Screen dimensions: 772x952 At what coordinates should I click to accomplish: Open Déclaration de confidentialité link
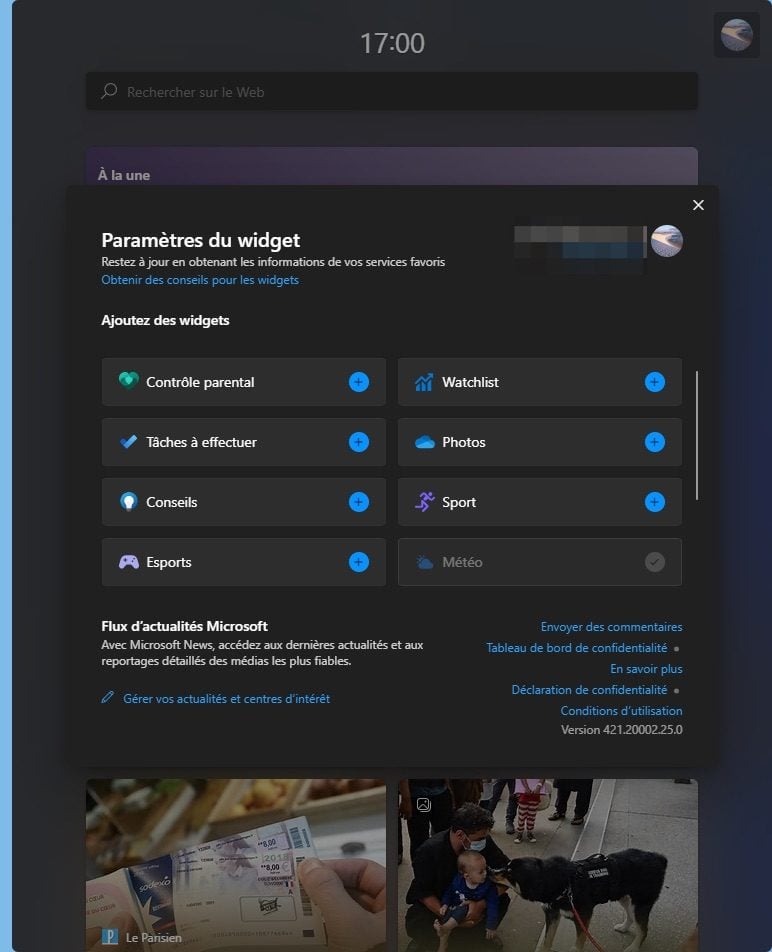click(x=589, y=690)
